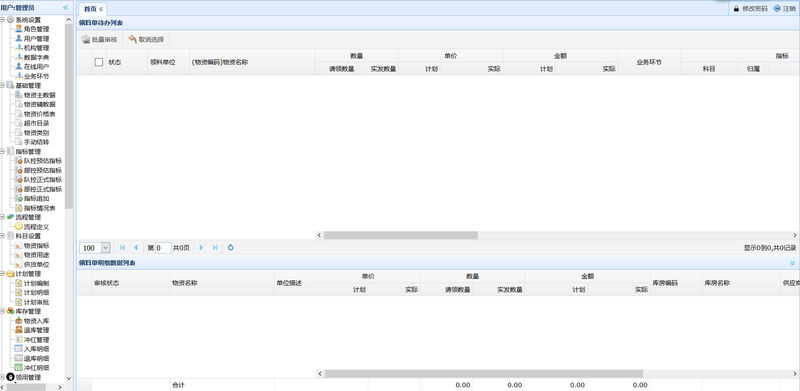
Task: Click the 部控正式指标 icon
Action: [19, 189]
